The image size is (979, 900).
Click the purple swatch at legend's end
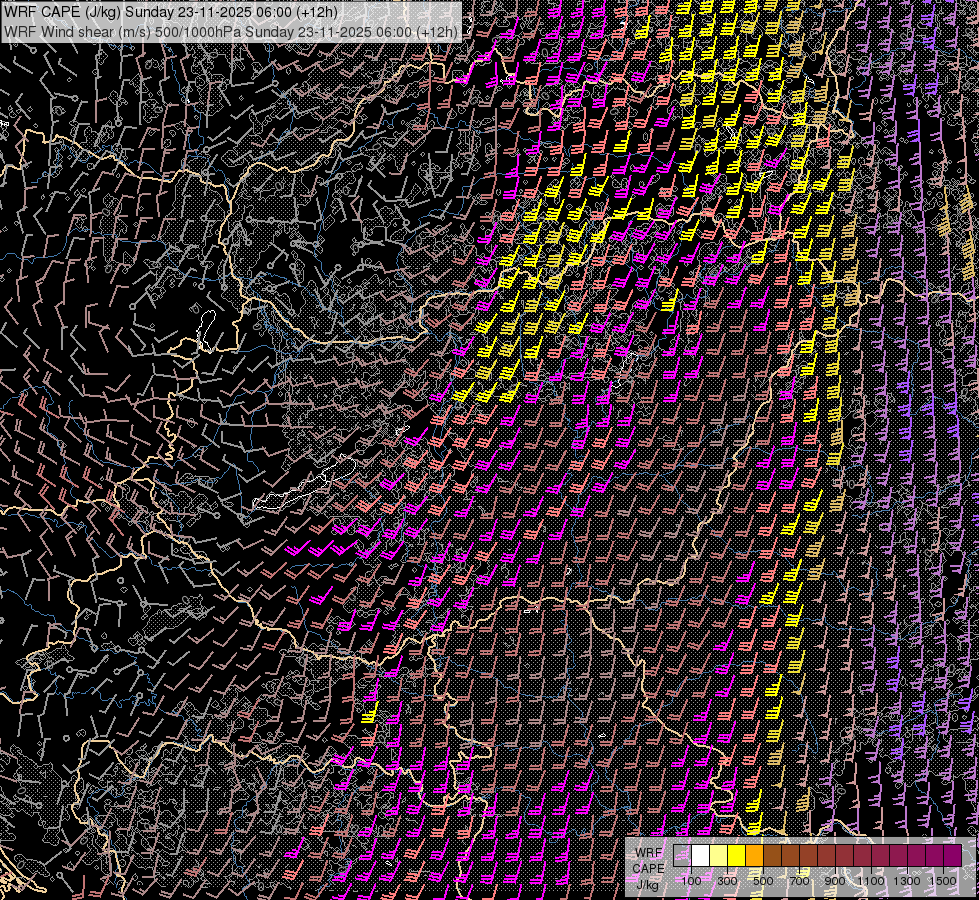pyautogui.click(x=952, y=855)
